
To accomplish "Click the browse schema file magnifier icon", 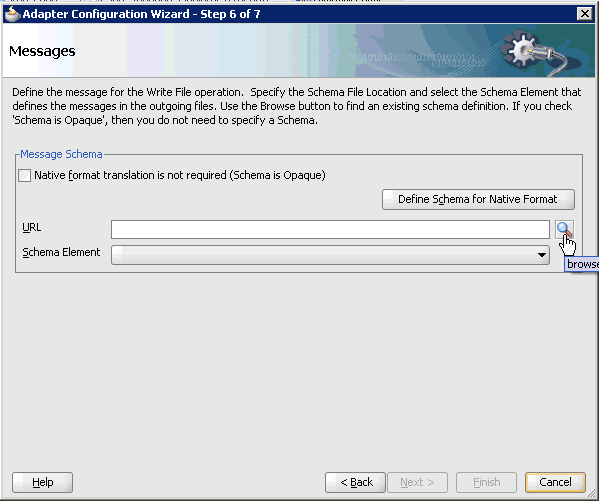I will [x=564, y=230].
